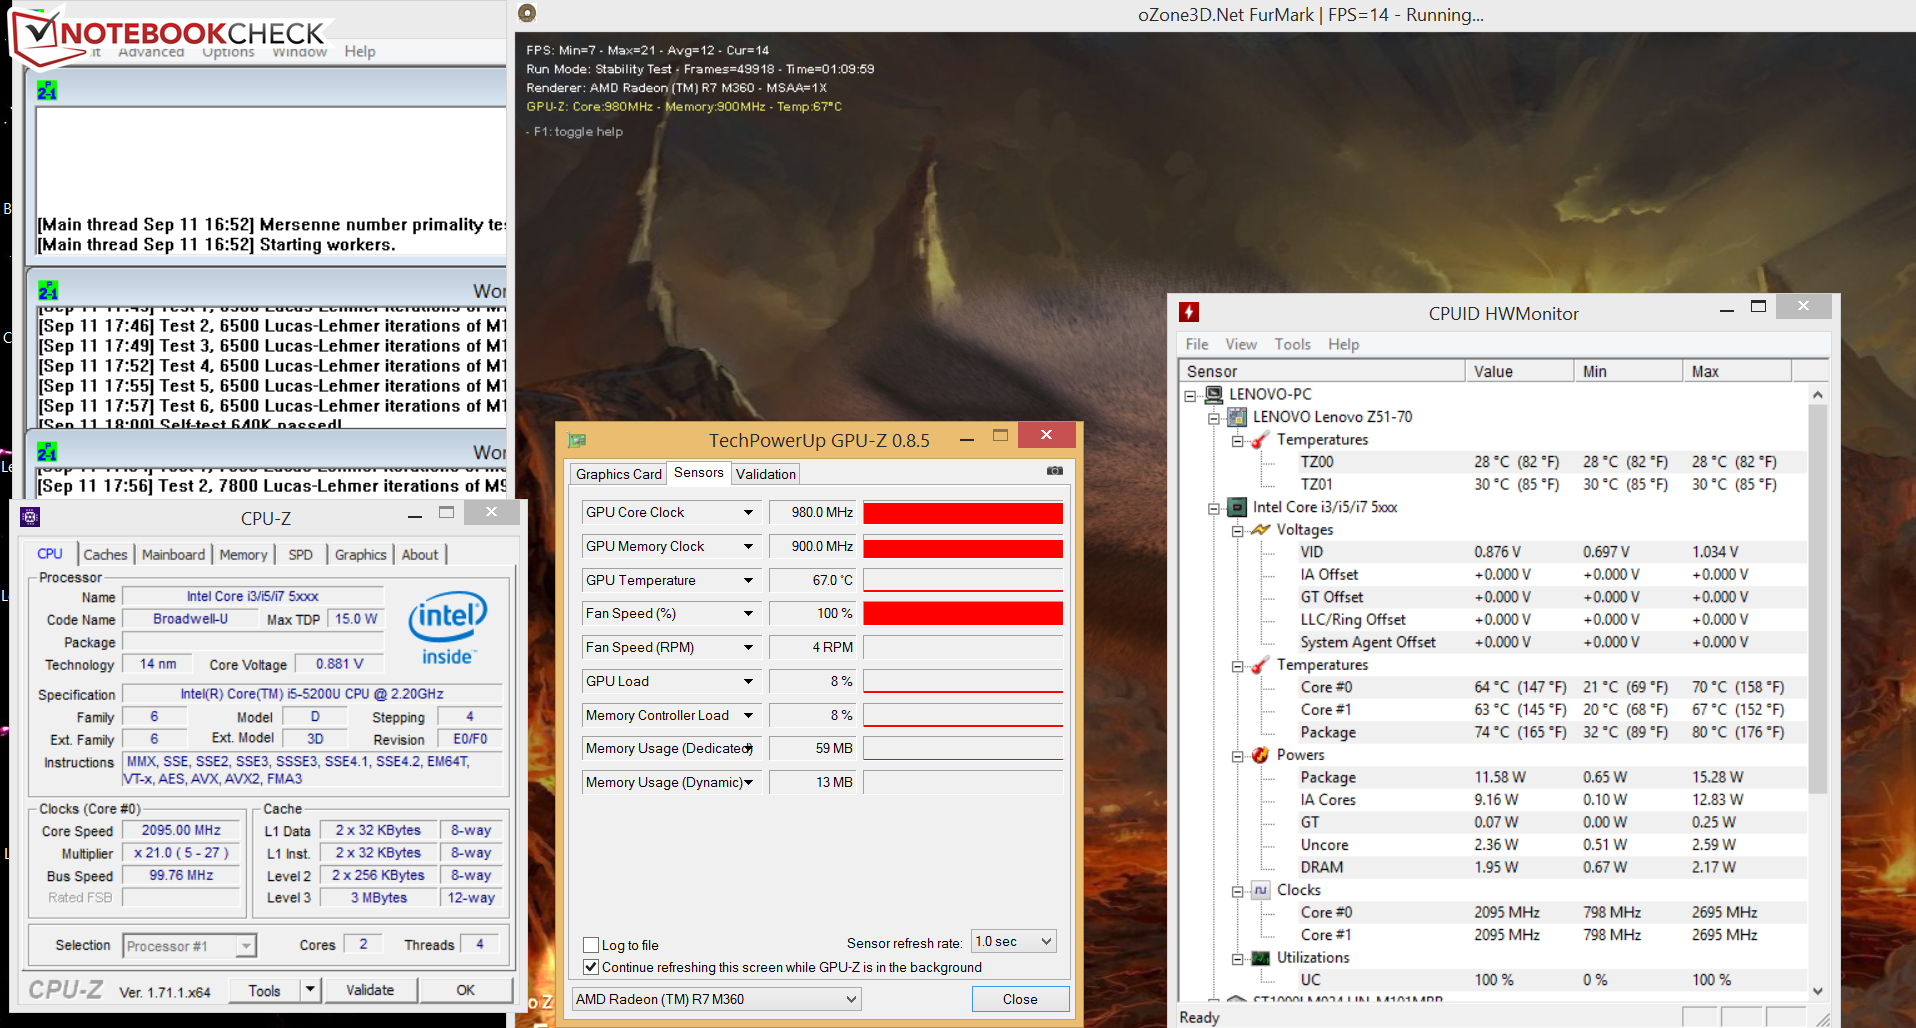Open the View menu in HWMonitor

[x=1241, y=344]
